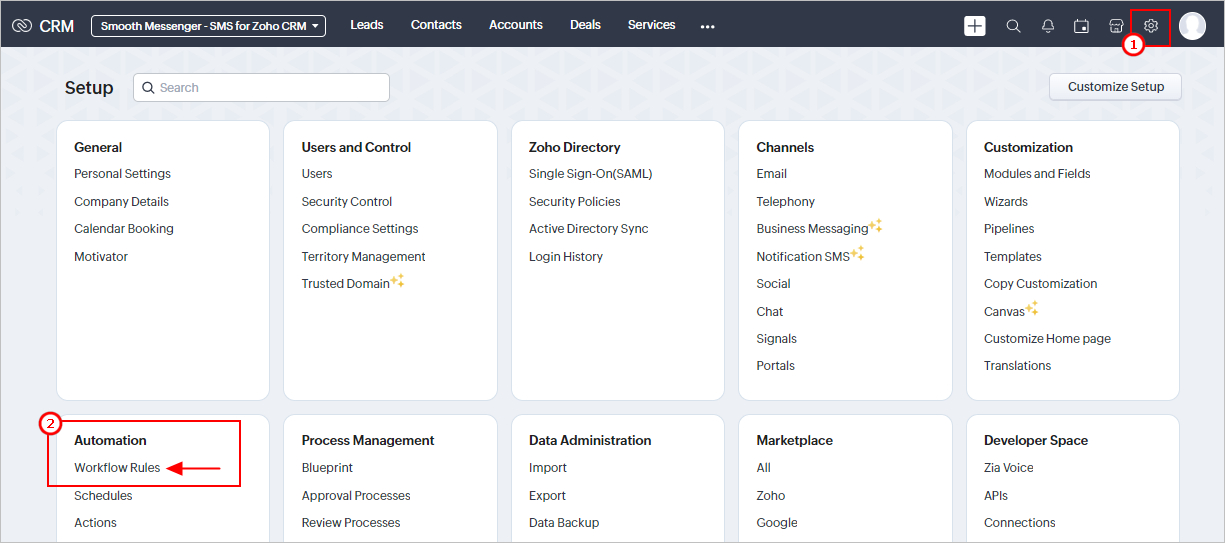Open Signals settings
This screenshot has height=543, width=1225.
(x=777, y=339)
